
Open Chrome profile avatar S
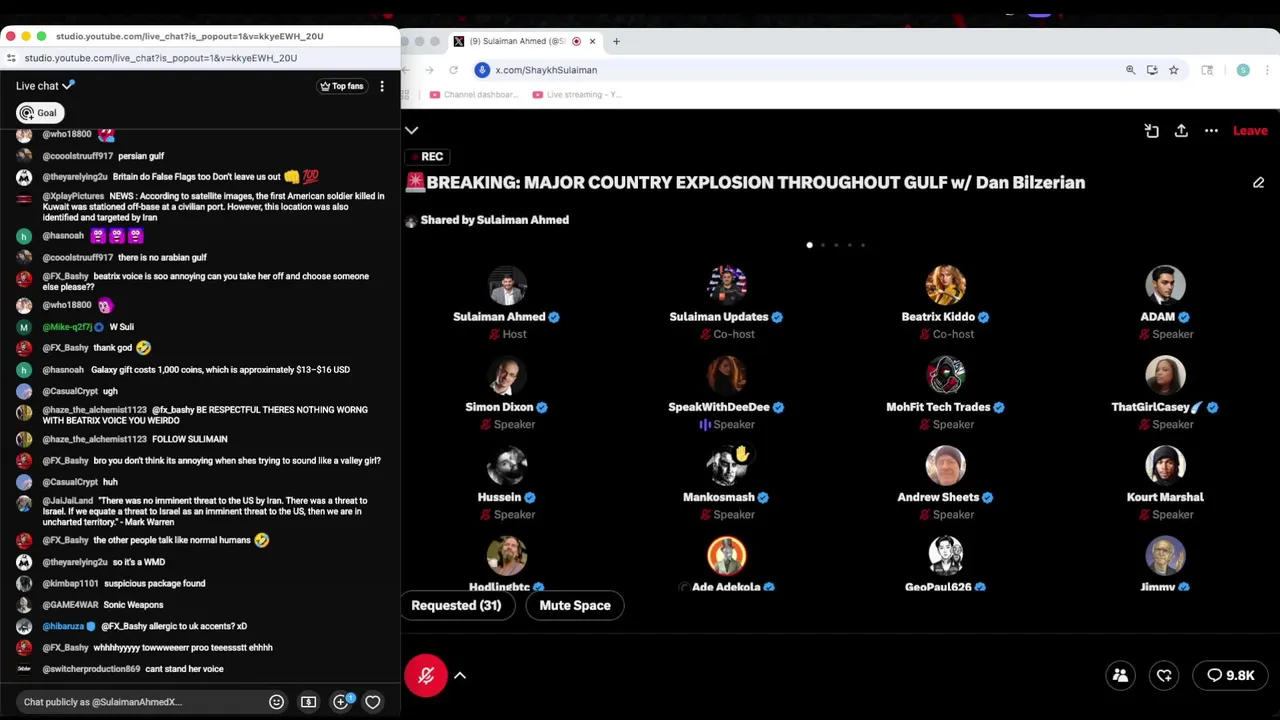pos(1243,70)
